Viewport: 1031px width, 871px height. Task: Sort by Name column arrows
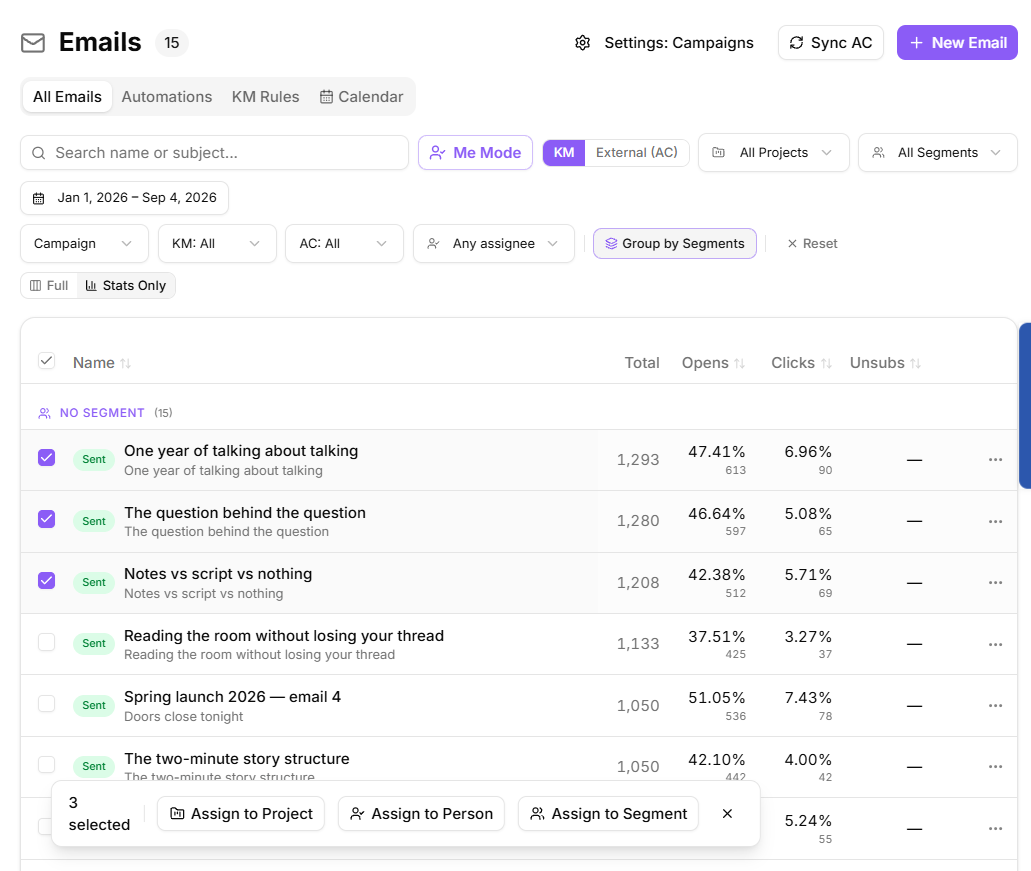tap(126, 363)
